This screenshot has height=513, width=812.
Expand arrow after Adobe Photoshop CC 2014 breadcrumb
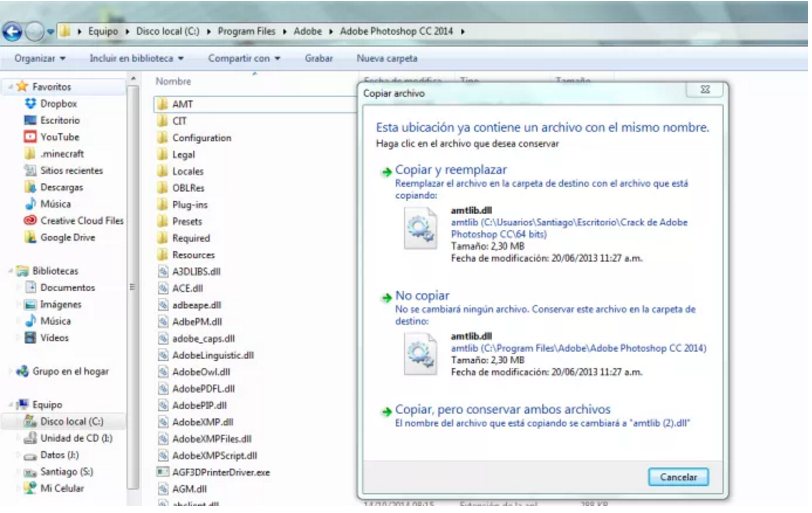(x=462, y=32)
